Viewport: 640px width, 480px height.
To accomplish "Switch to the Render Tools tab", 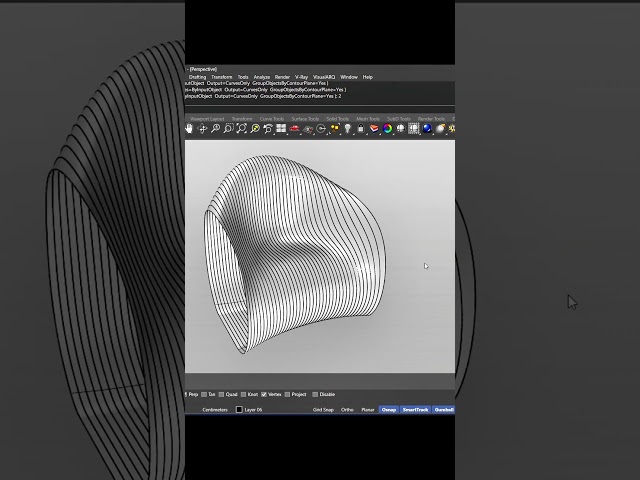I will 431,119.
